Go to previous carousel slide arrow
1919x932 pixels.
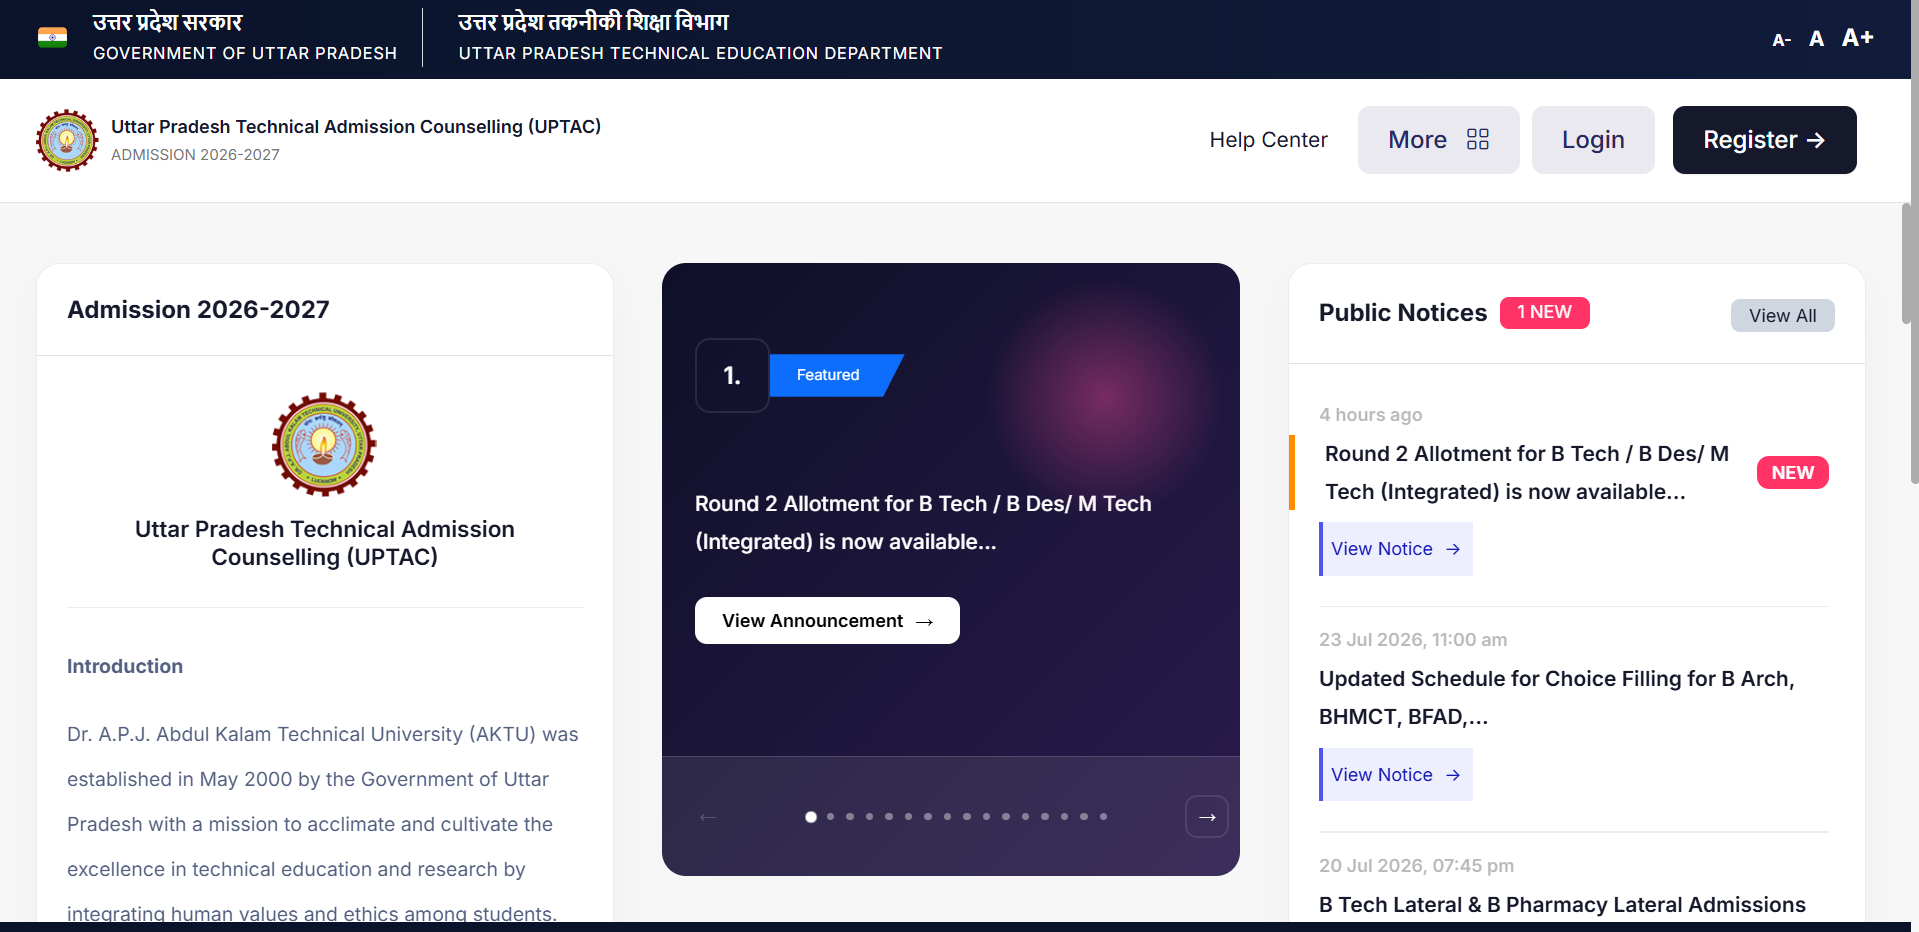click(x=708, y=817)
